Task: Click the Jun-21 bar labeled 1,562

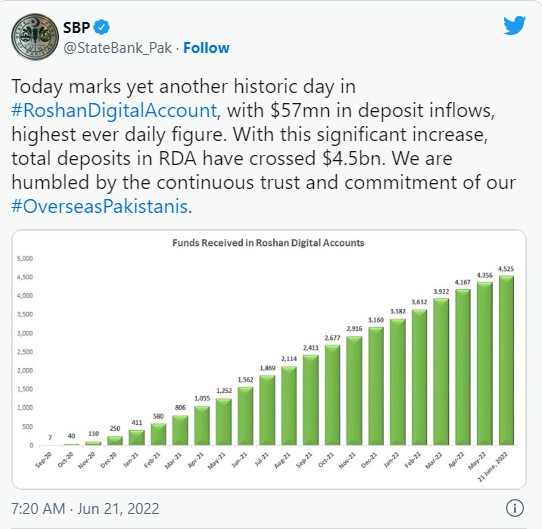Action: [x=246, y=416]
